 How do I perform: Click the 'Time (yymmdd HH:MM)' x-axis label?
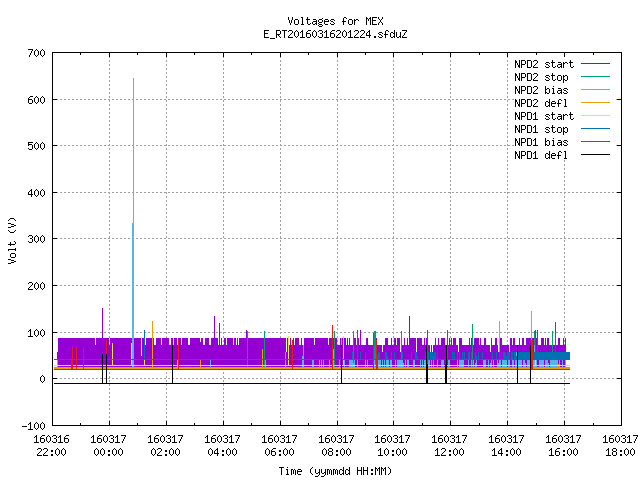(x=336, y=471)
